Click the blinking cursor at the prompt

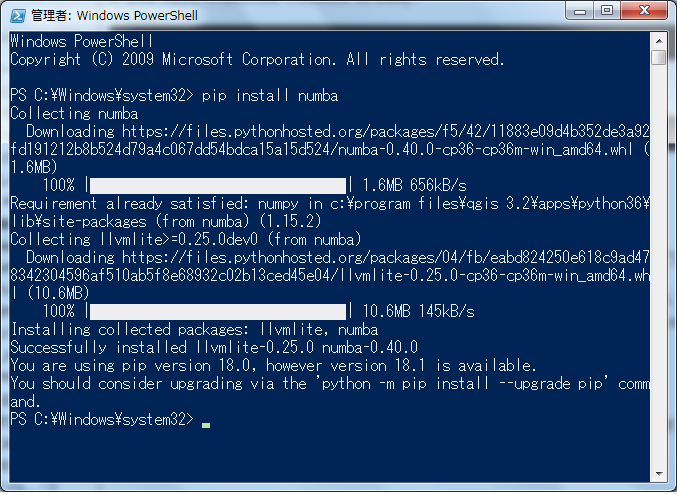point(206,425)
